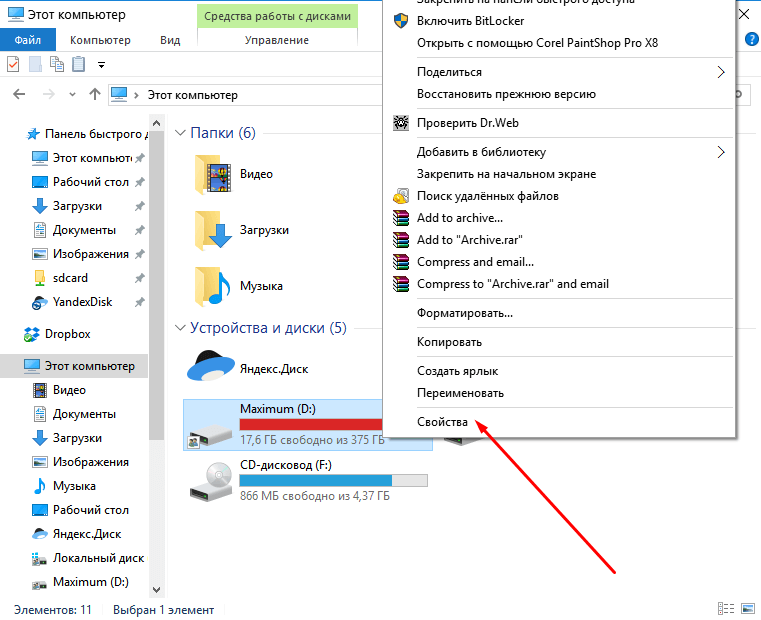Choose Восстановить прежнюю версию

(558, 94)
